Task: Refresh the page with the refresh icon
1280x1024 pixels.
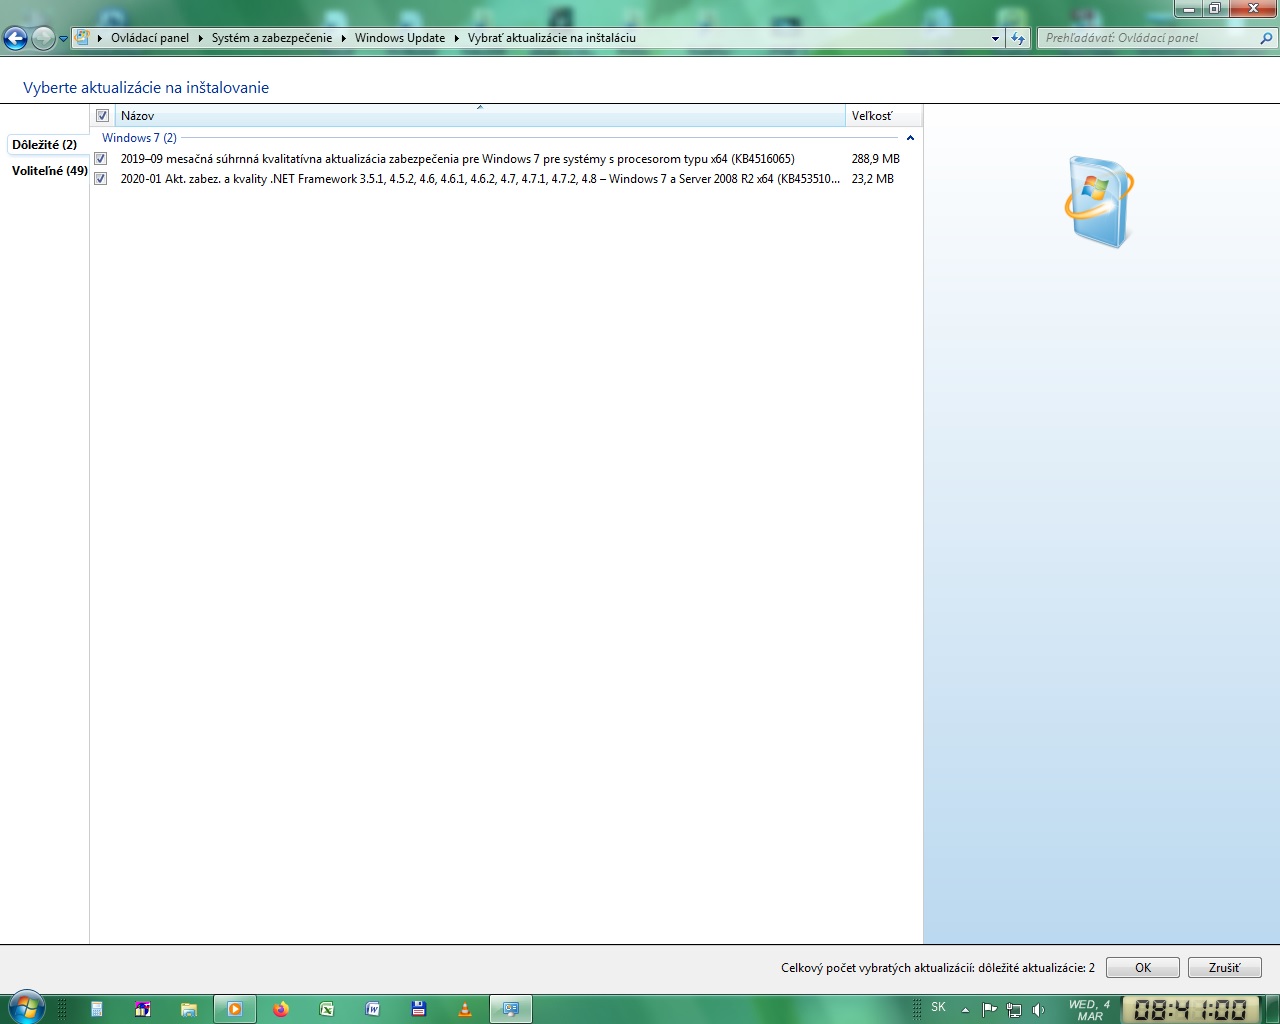Action: pos(1018,39)
